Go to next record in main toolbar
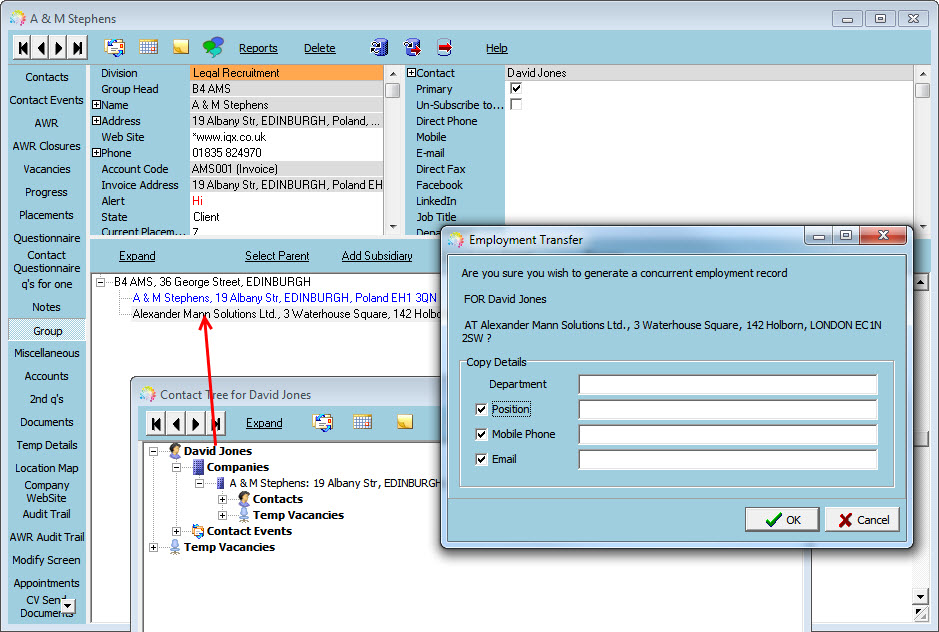 (x=59, y=48)
